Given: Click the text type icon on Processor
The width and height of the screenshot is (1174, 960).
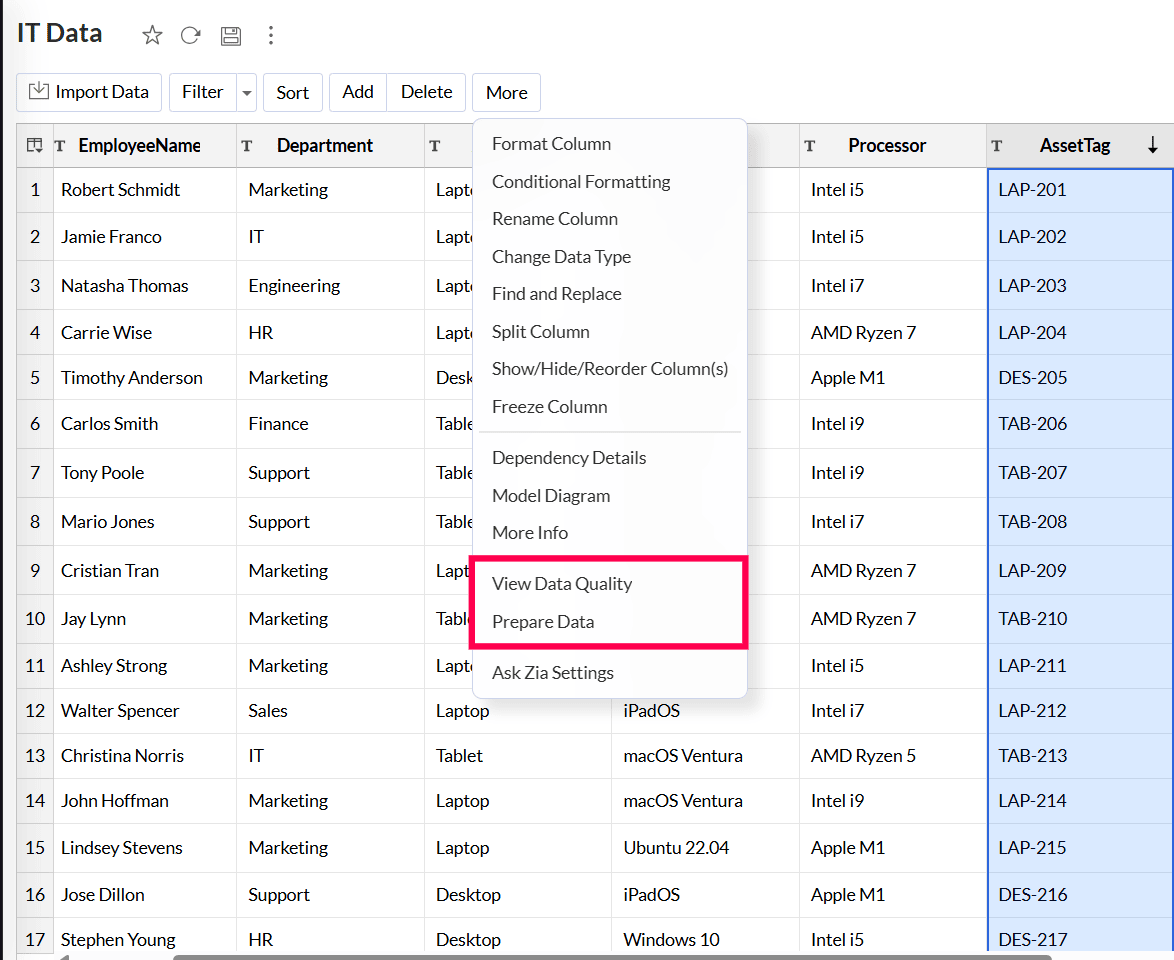Looking at the screenshot, I should click(810, 146).
